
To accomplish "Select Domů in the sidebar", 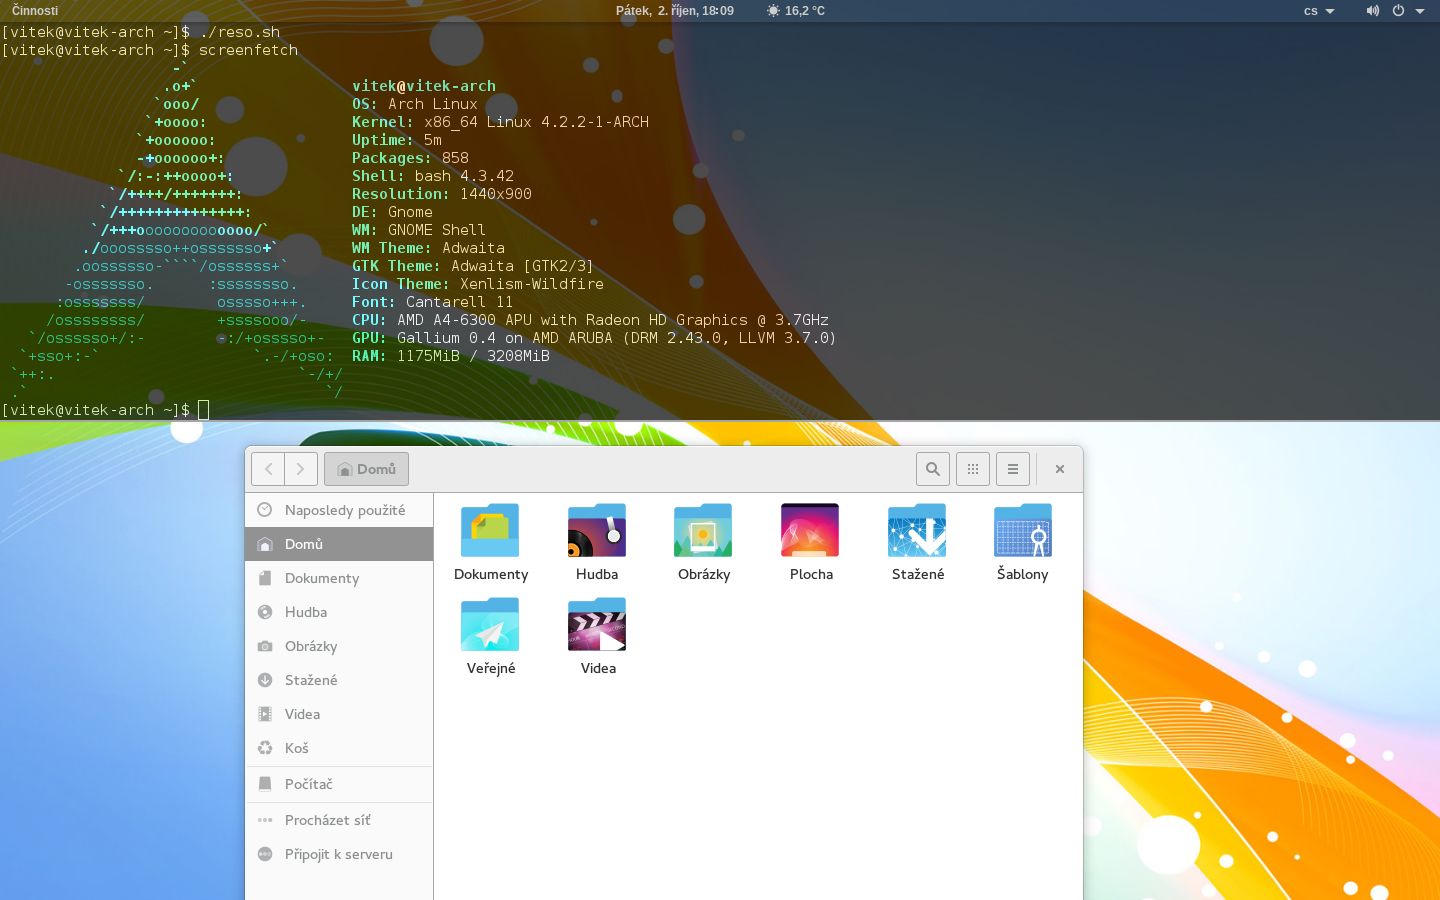I will click(x=339, y=544).
